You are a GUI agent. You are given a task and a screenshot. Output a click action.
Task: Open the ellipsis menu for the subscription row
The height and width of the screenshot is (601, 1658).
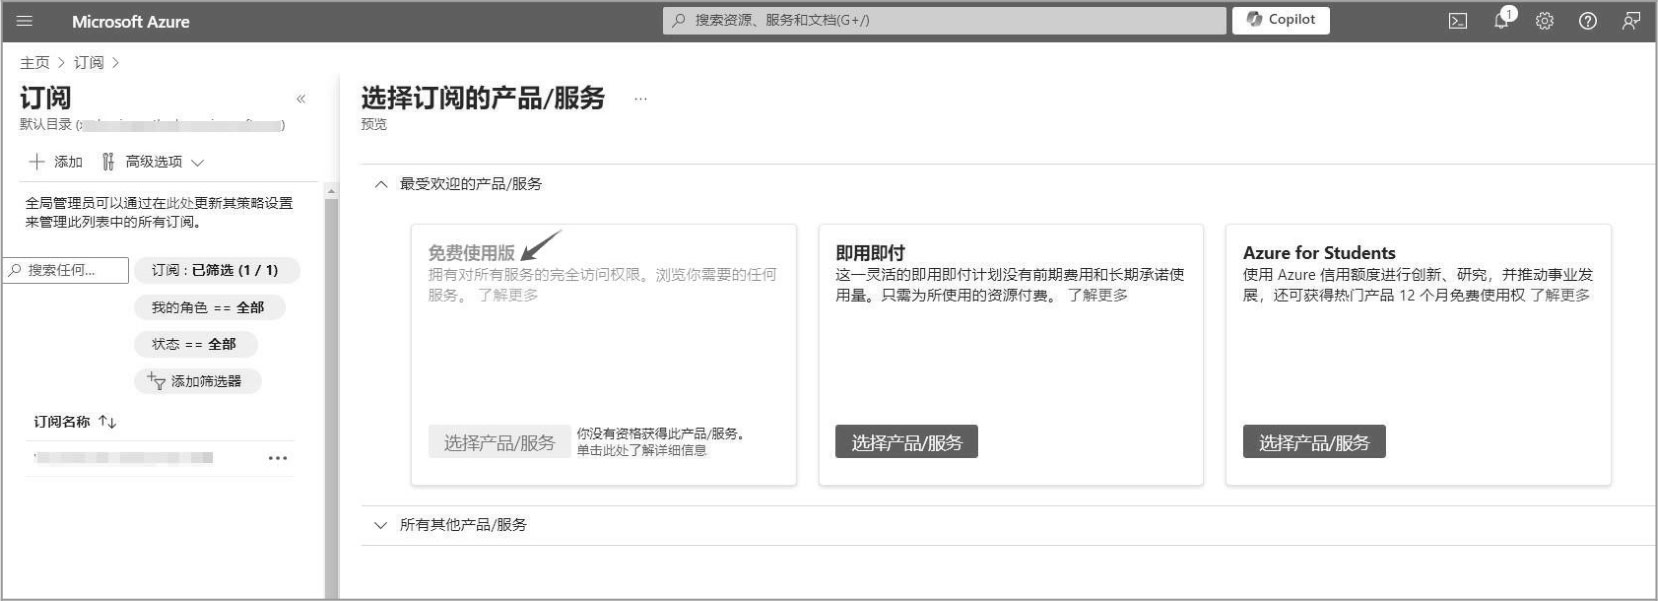[x=278, y=458]
